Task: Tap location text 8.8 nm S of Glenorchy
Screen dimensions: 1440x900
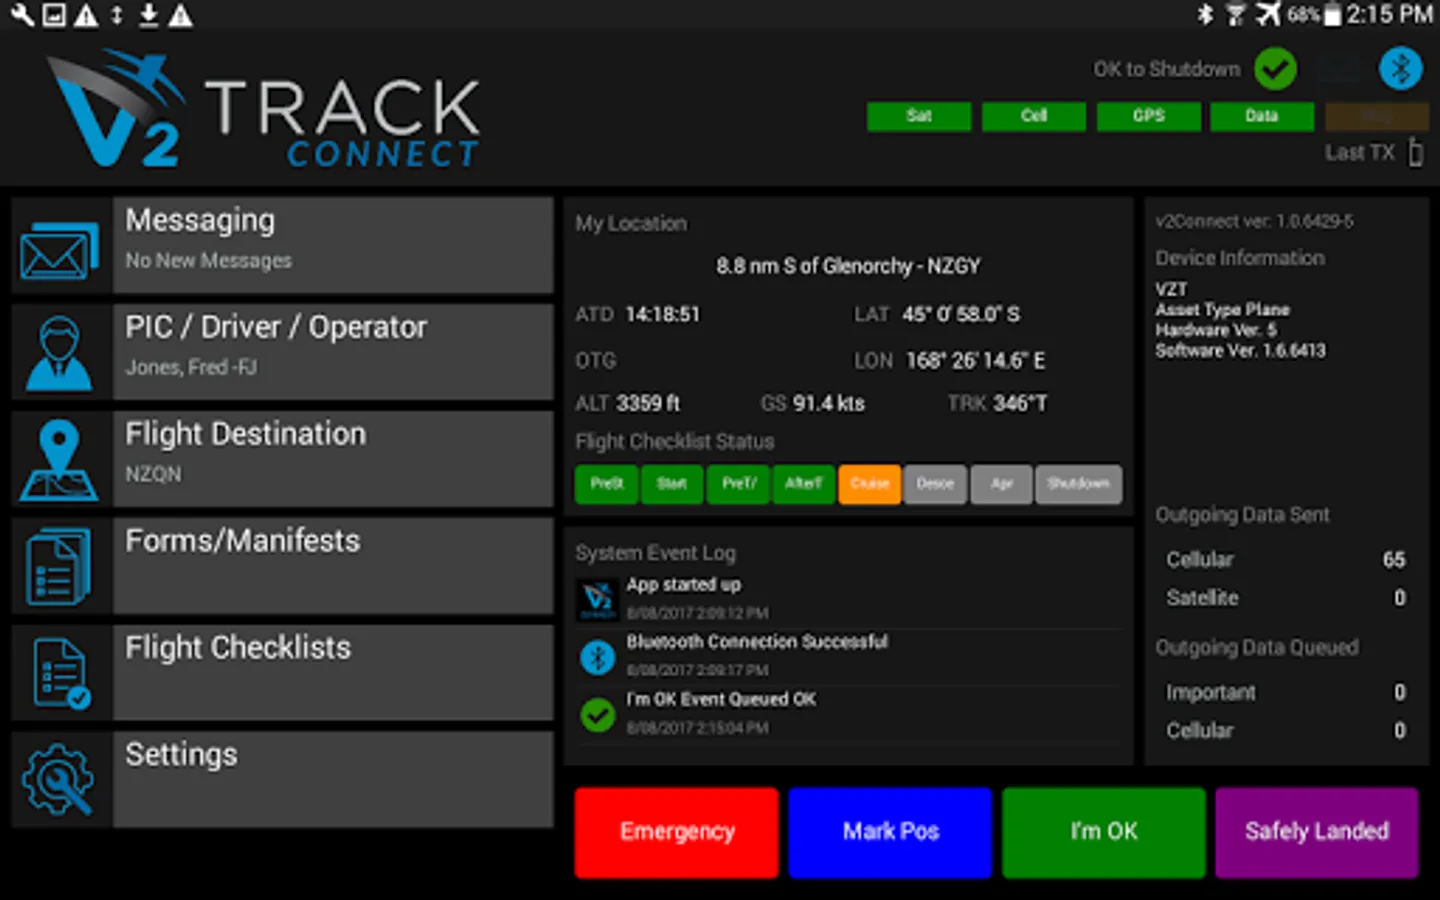Action: pyautogui.click(x=848, y=266)
